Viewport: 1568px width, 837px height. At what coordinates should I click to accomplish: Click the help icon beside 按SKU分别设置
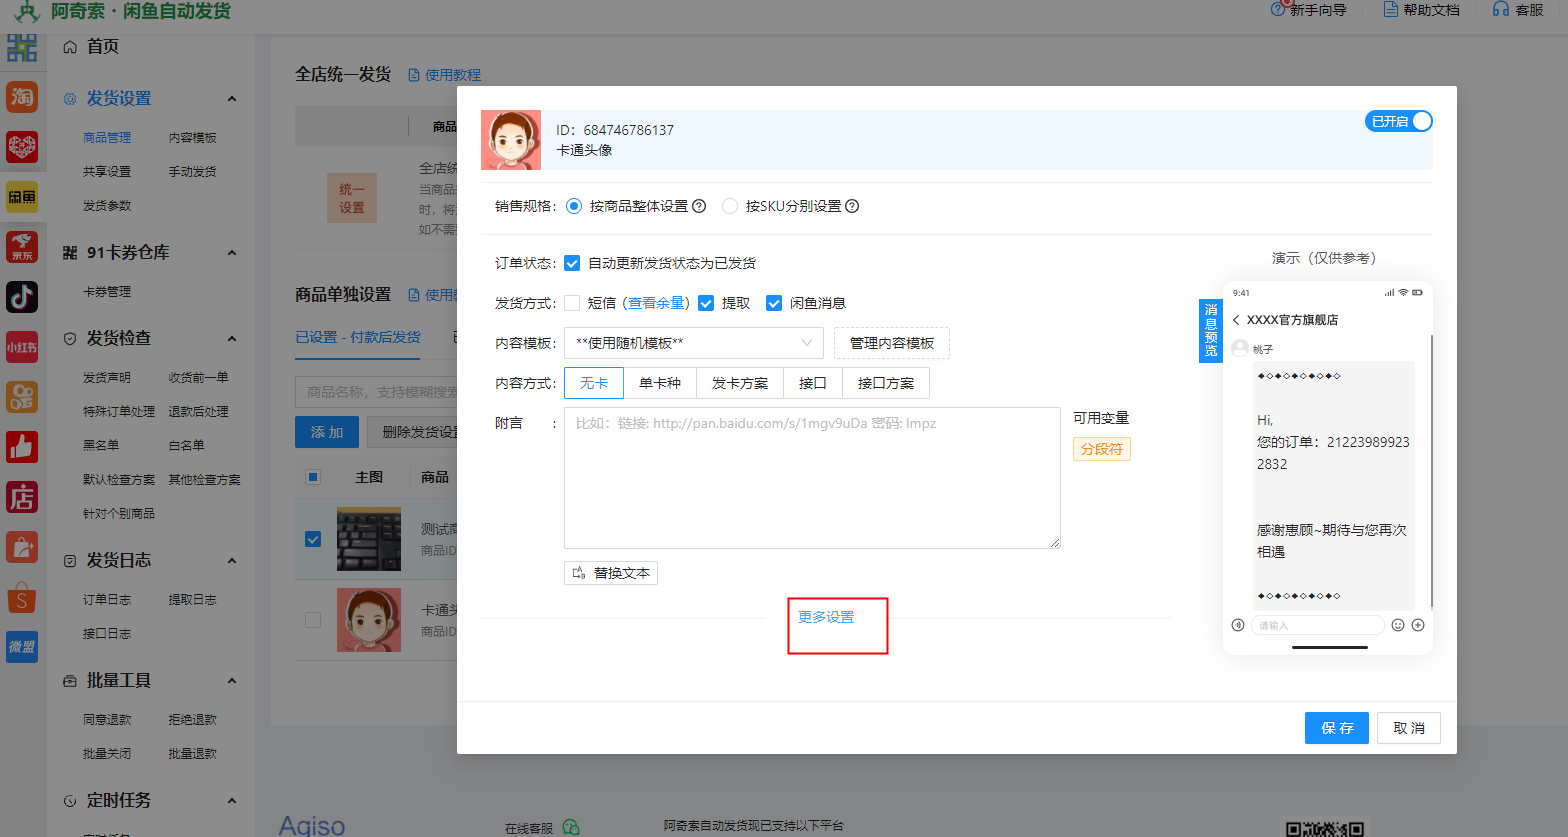[852, 206]
